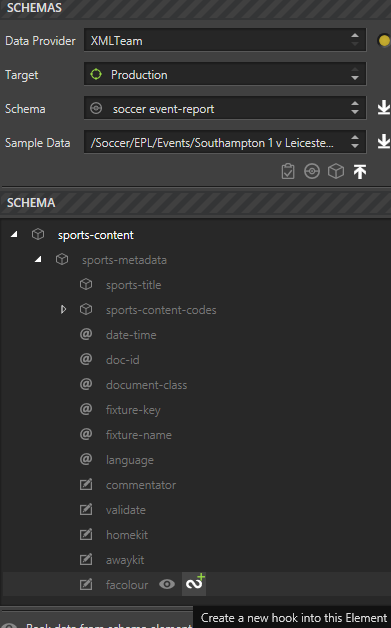Click the circled icon inside the Schema field
Screen dimensions: 391x628
point(96,108)
